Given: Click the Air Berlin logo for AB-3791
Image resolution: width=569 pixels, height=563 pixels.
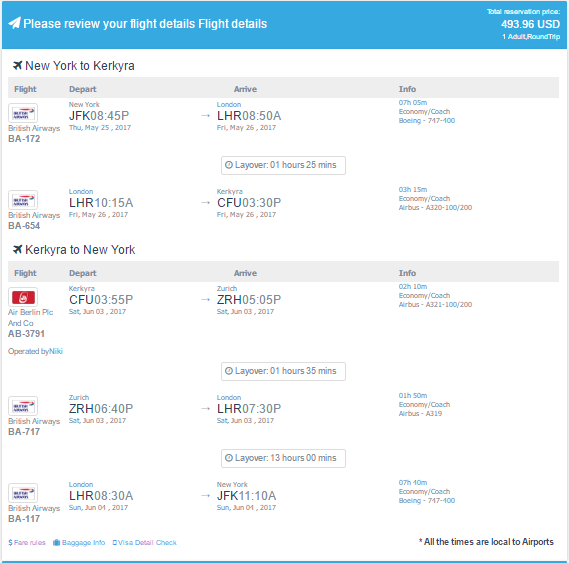Looking at the screenshot, I should [x=23, y=297].
